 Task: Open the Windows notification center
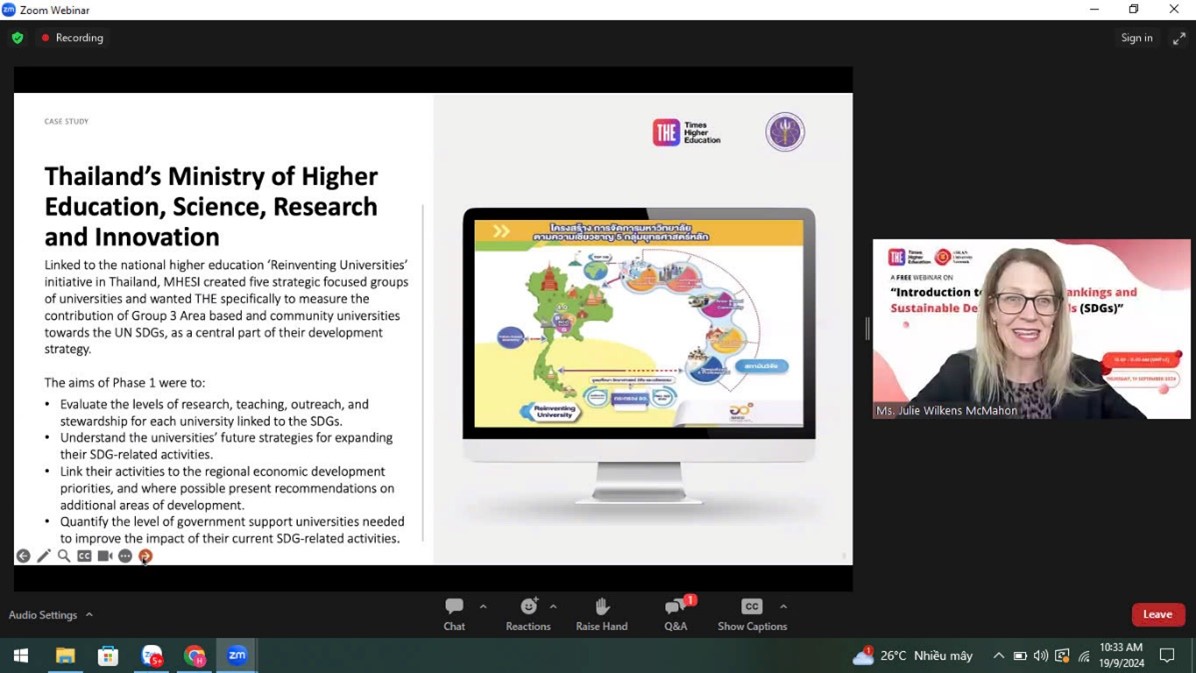[x=1167, y=655]
